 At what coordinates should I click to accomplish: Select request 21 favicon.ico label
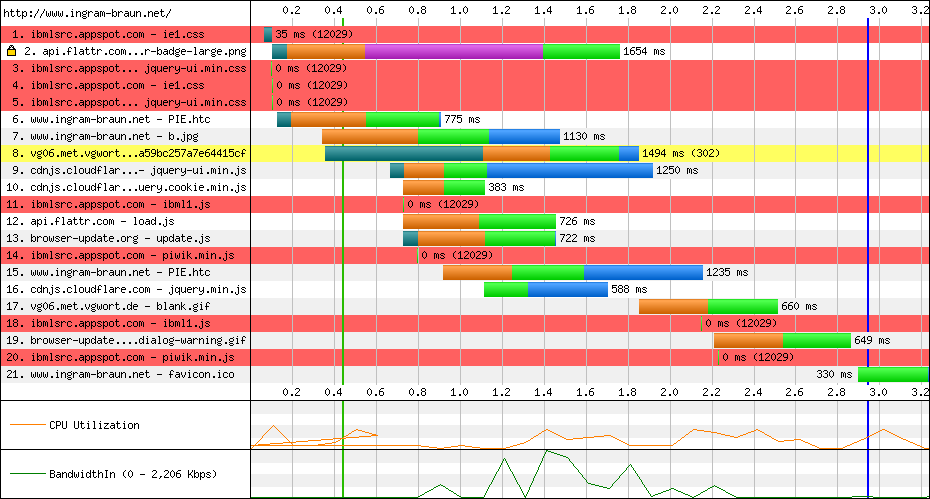[x=125, y=374]
